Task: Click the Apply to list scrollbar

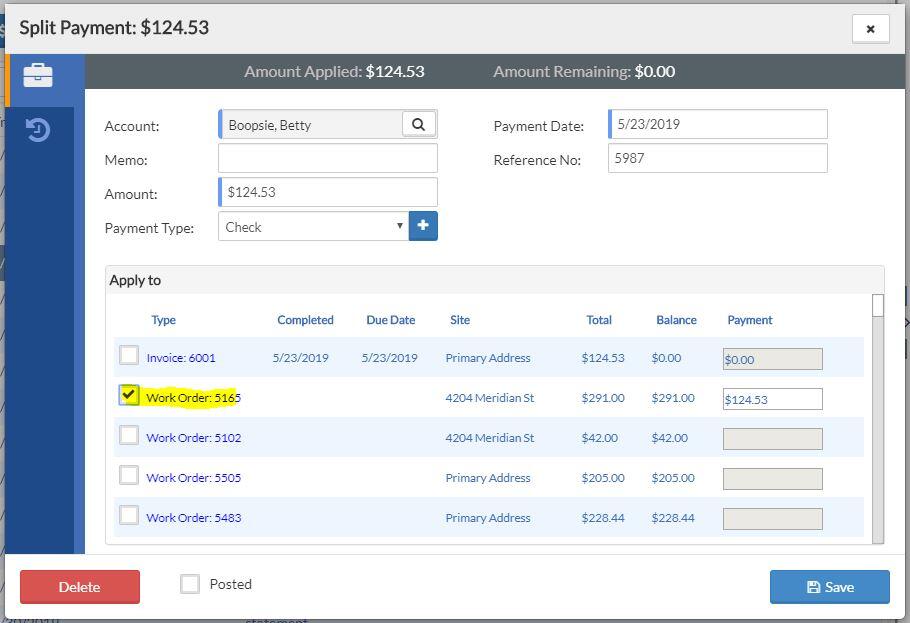Action: click(x=878, y=420)
